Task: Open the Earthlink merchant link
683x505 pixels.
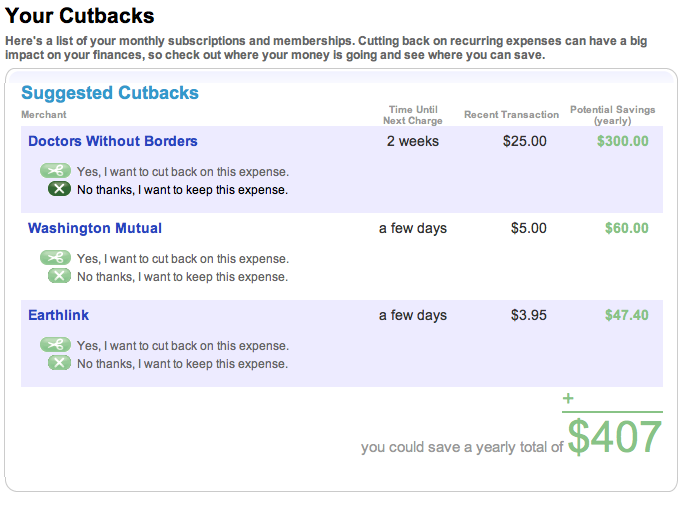Action: 59,315
